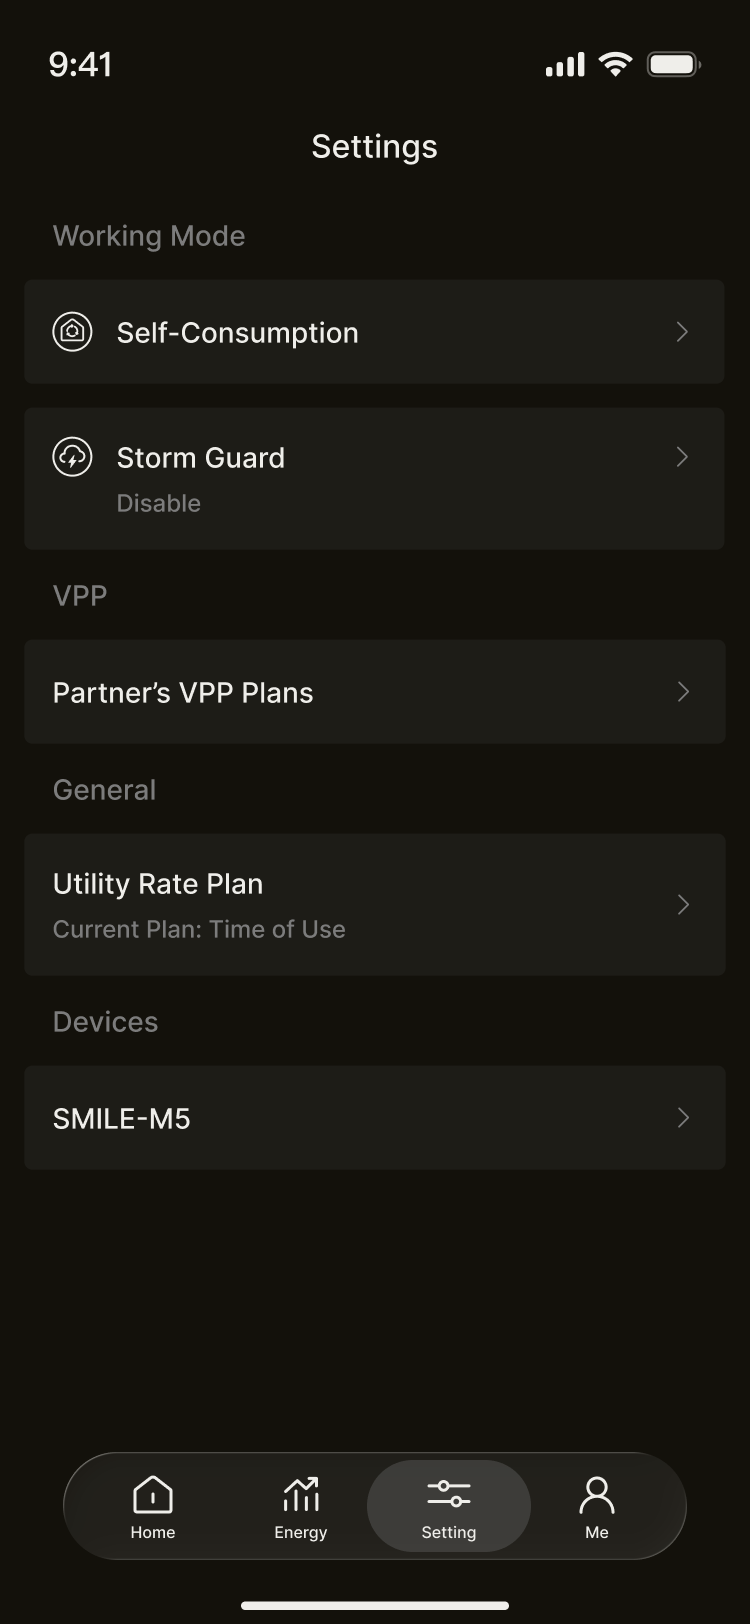
Task: Open Utility Rate Plan chevron
Action: (x=683, y=905)
